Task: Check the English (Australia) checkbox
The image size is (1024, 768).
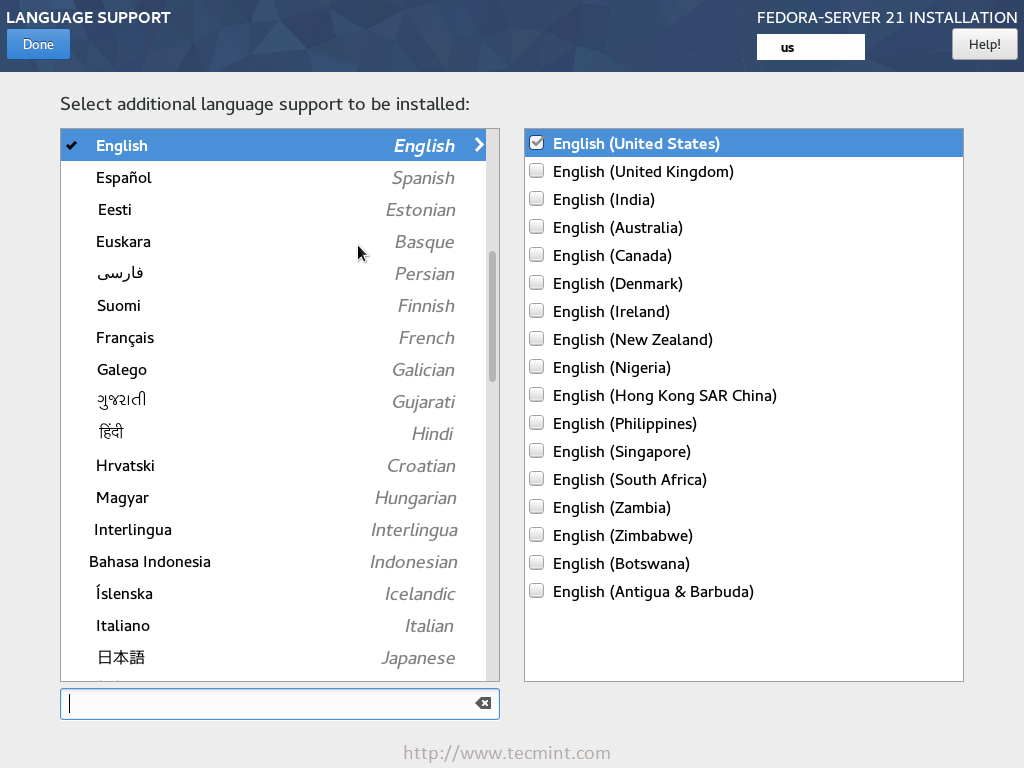Action: point(537,227)
